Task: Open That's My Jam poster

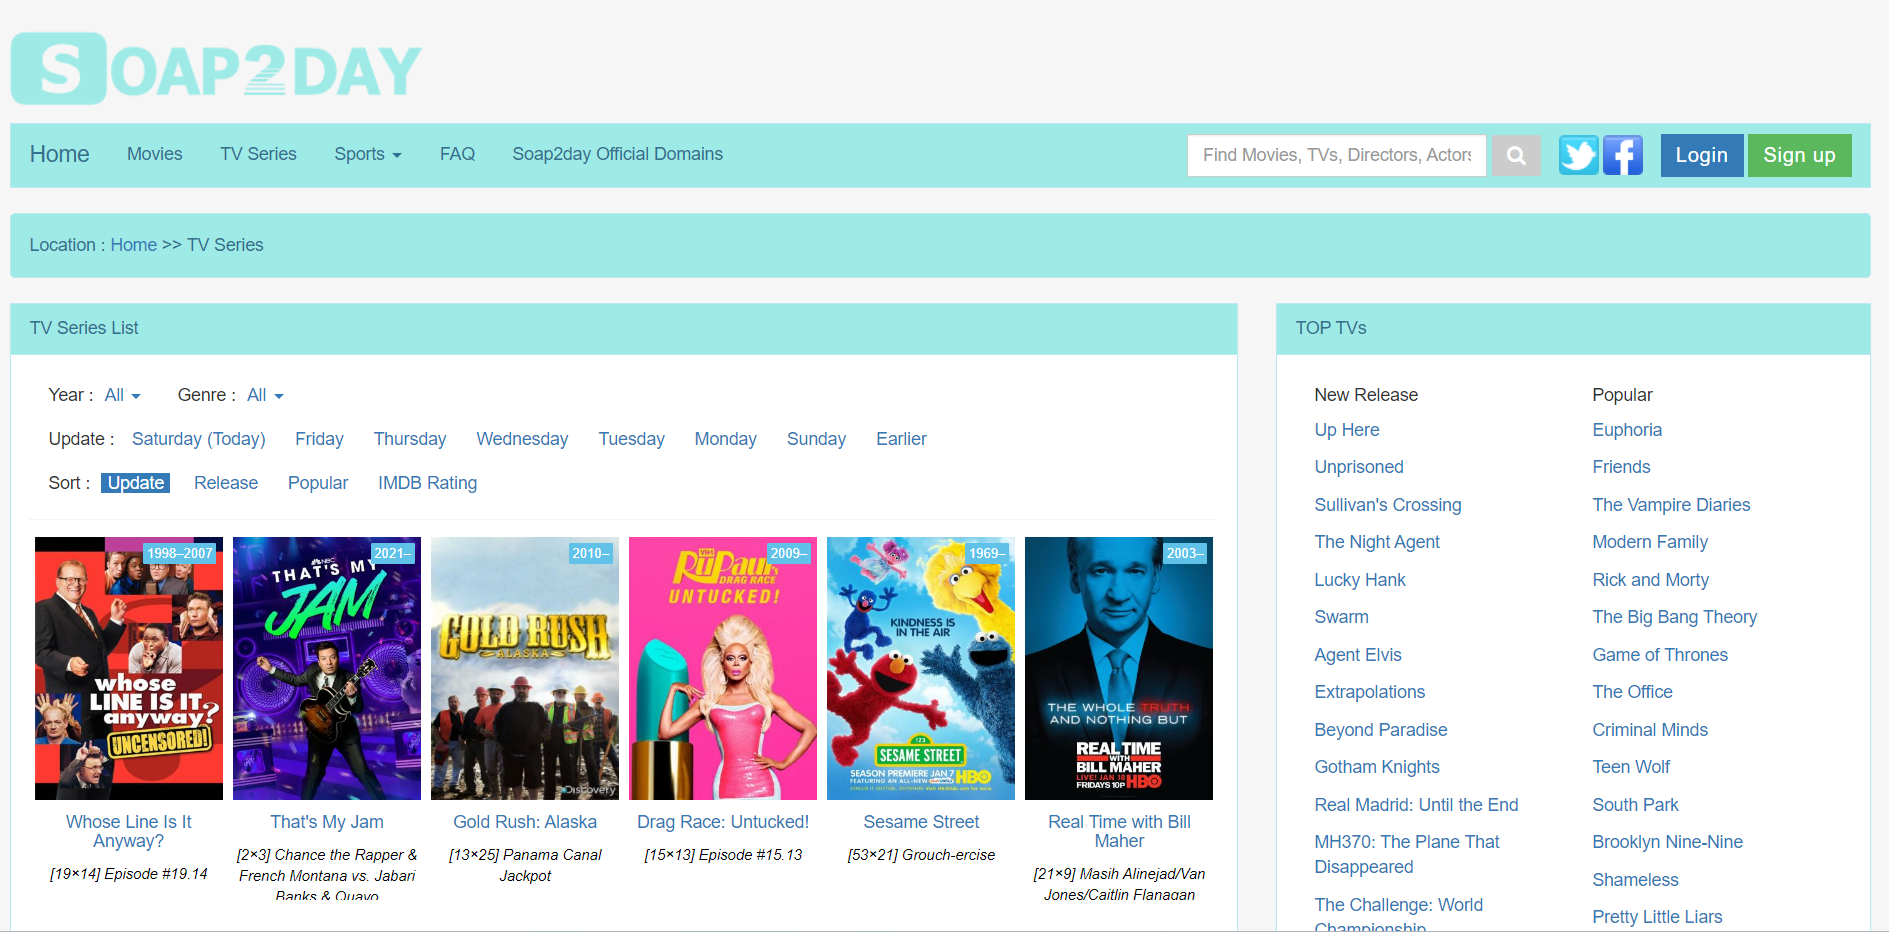Action: (x=327, y=668)
